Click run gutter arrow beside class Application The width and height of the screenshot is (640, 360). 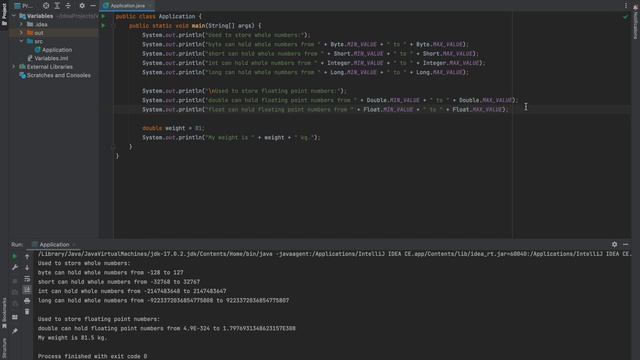[103, 16]
